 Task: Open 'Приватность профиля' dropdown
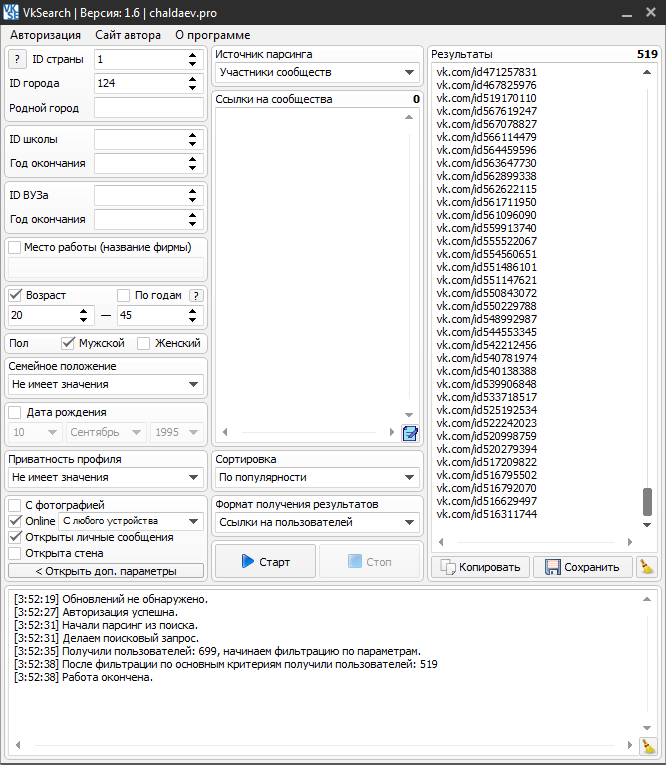click(106, 477)
